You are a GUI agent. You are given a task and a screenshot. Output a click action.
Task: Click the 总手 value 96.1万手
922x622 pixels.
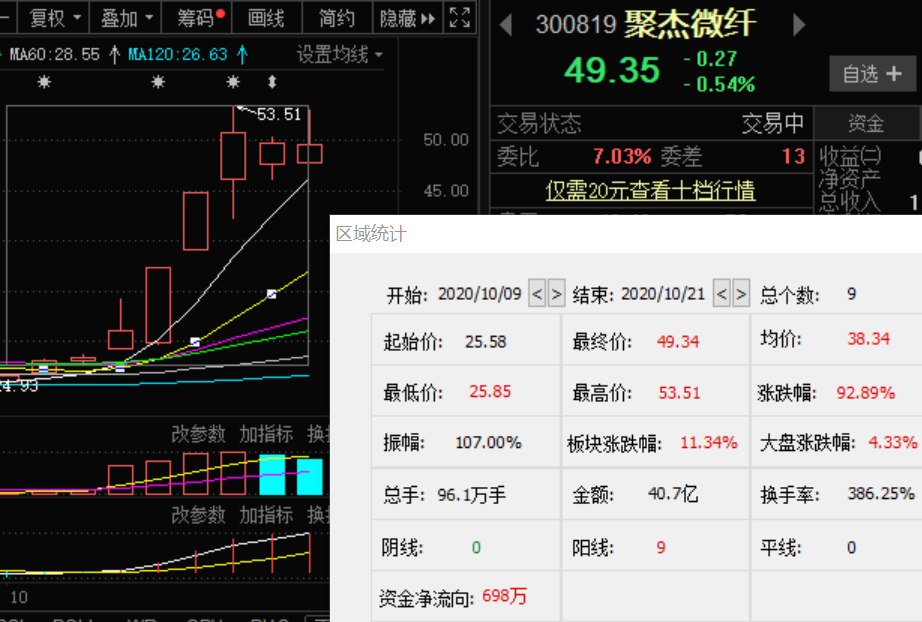point(471,495)
